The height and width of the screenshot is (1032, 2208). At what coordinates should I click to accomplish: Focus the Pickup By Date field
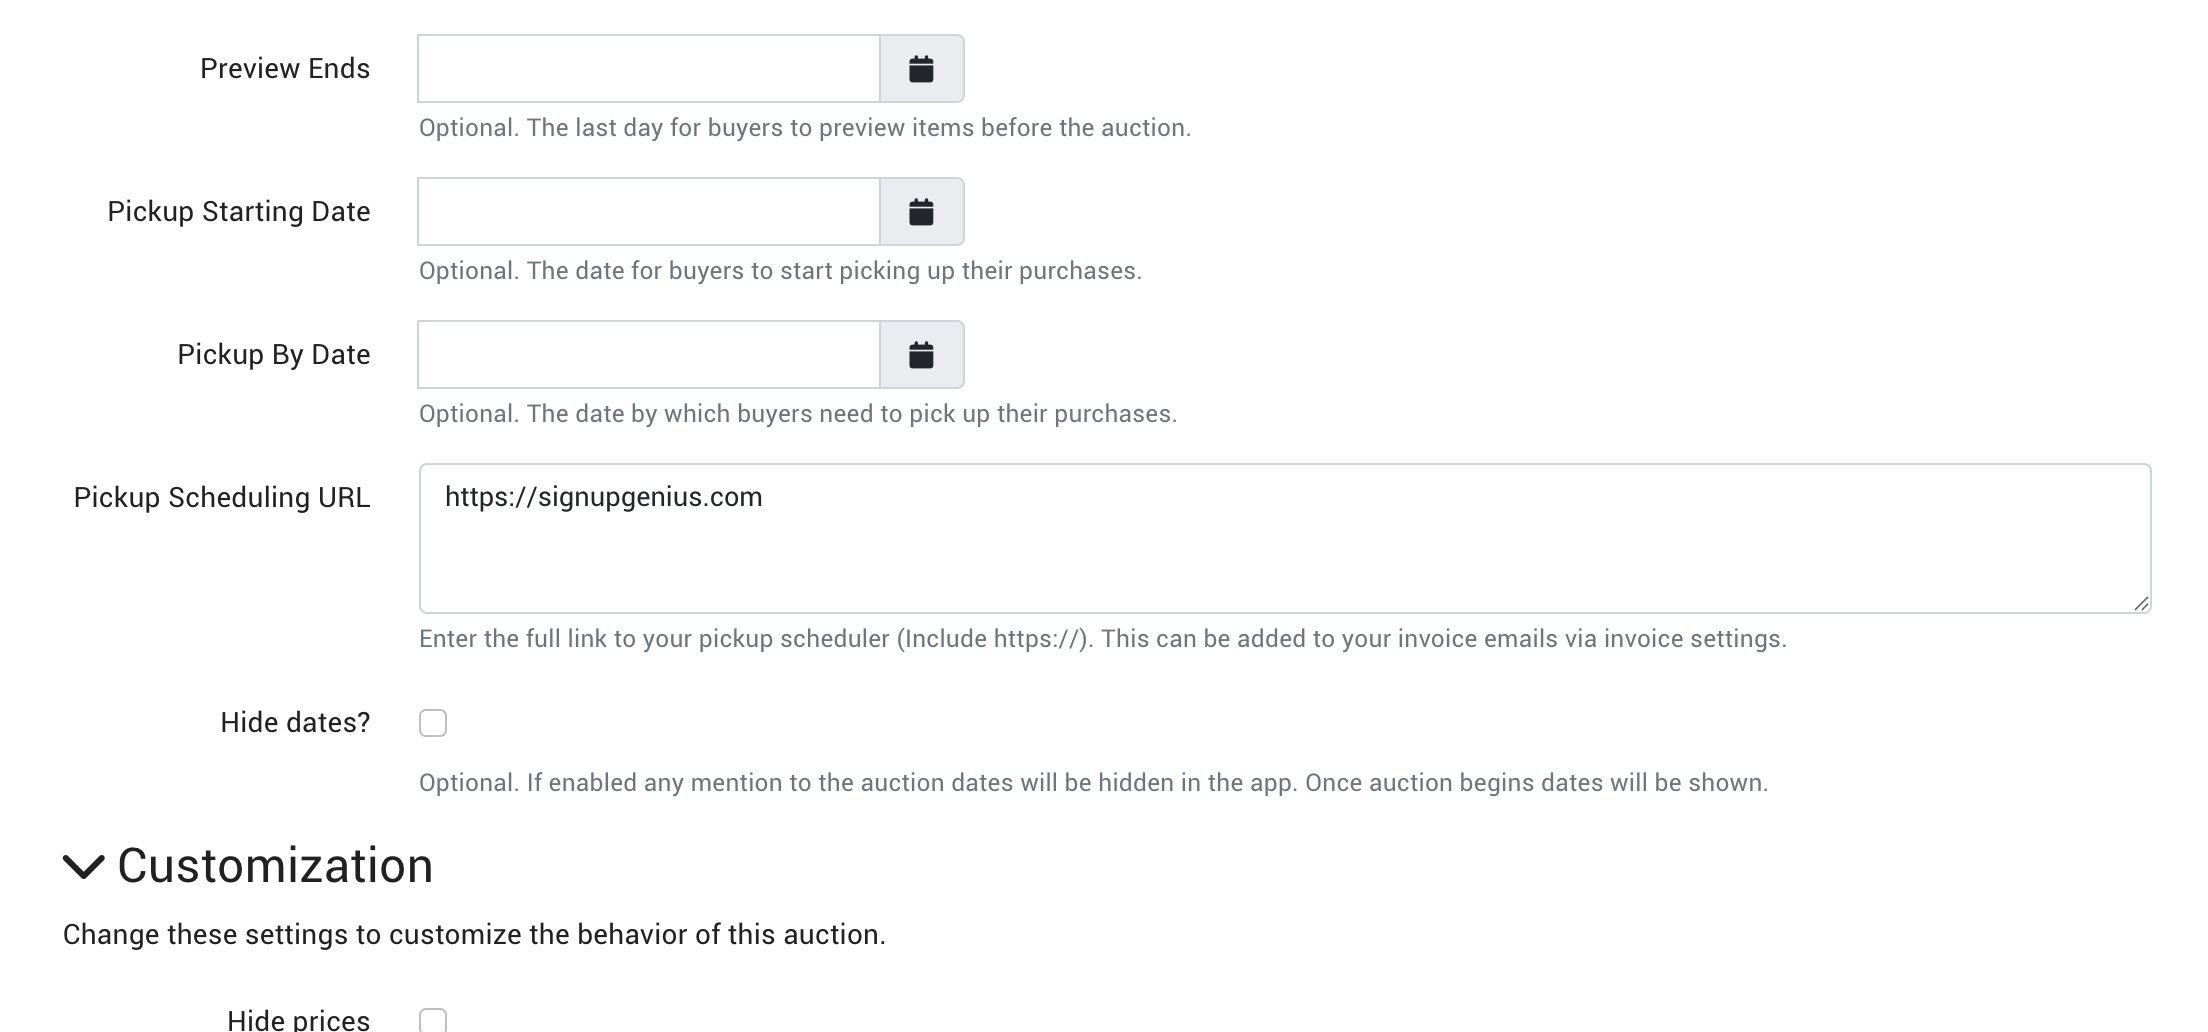pos(648,355)
